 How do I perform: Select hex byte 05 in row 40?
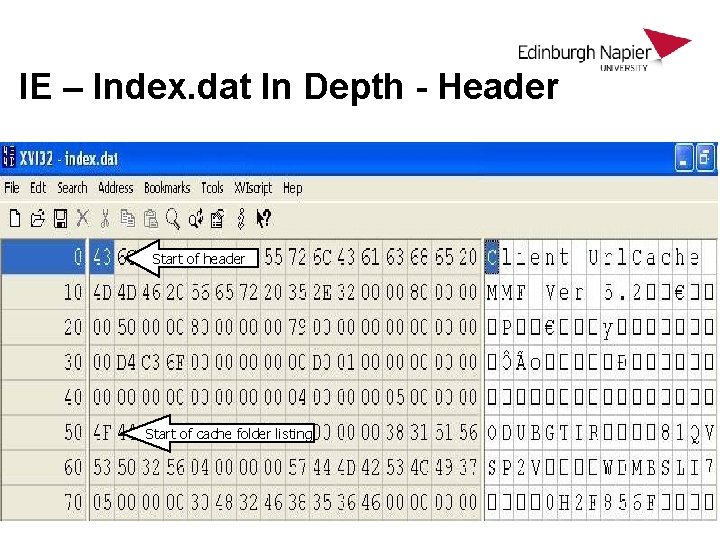click(395, 398)
